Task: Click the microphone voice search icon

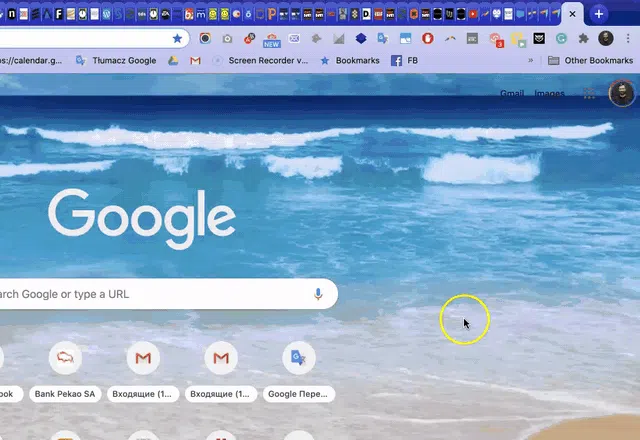Action: coord(318,294)
